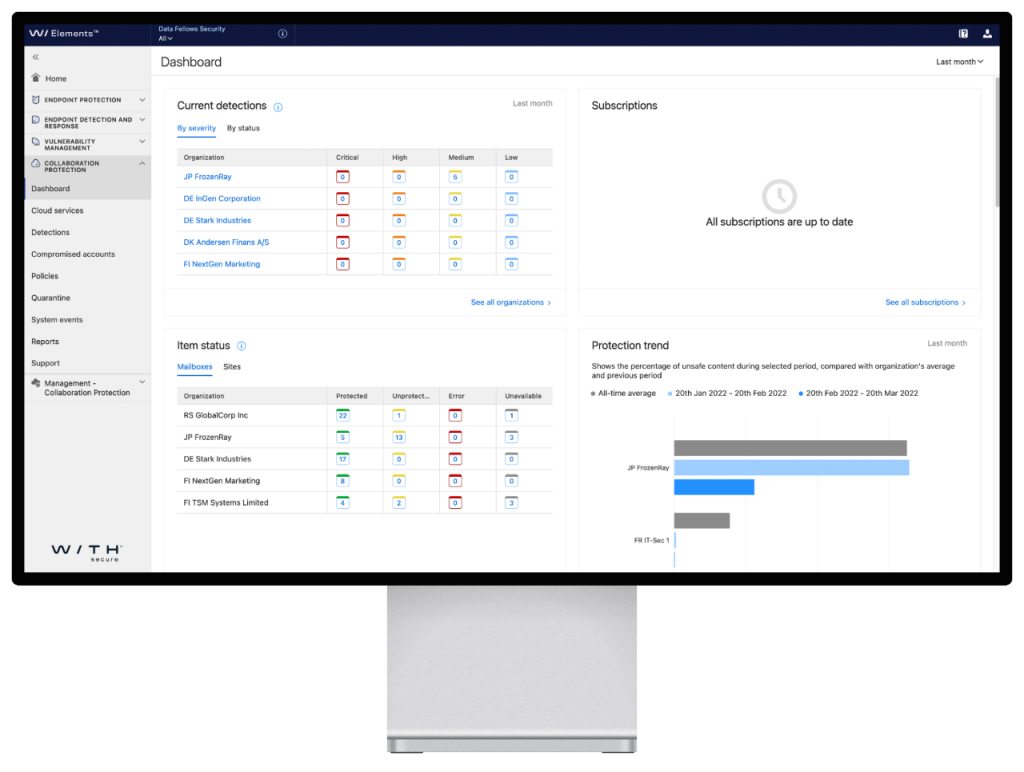Click High badge for DK Andersen Finans A/S

click(399, 242)
